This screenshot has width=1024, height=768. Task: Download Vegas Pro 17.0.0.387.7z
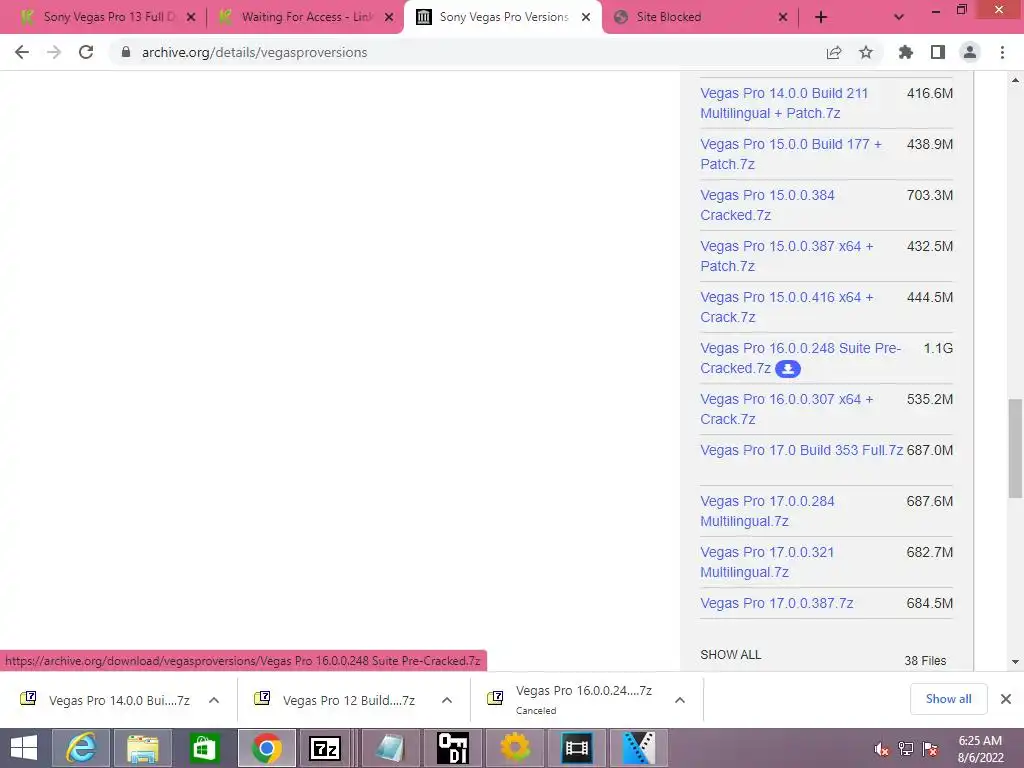[776, 603]
